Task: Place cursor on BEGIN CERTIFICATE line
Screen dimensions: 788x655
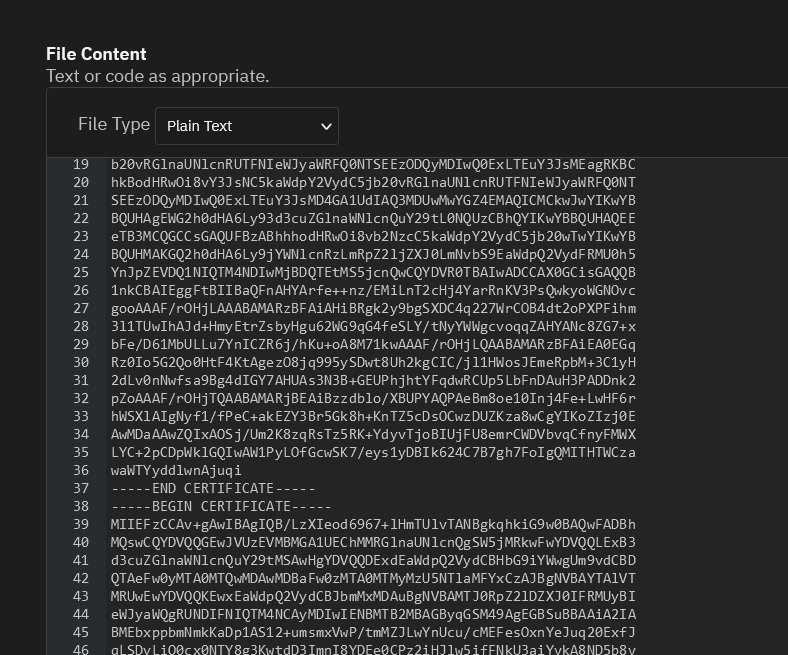Action: (221, 506)
